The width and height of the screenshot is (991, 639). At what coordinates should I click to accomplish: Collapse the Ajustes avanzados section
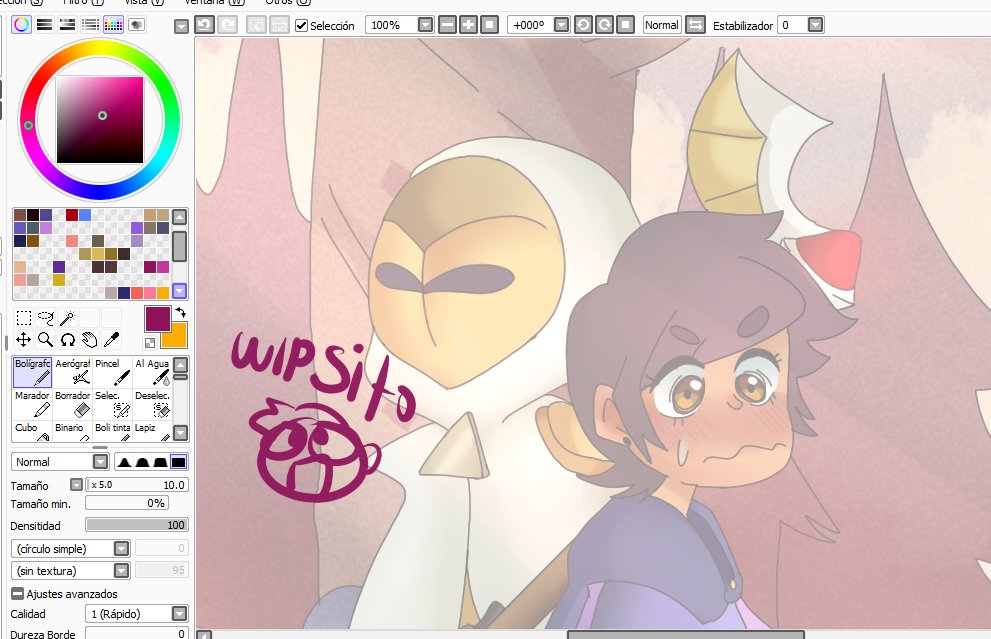coord(18,593)
